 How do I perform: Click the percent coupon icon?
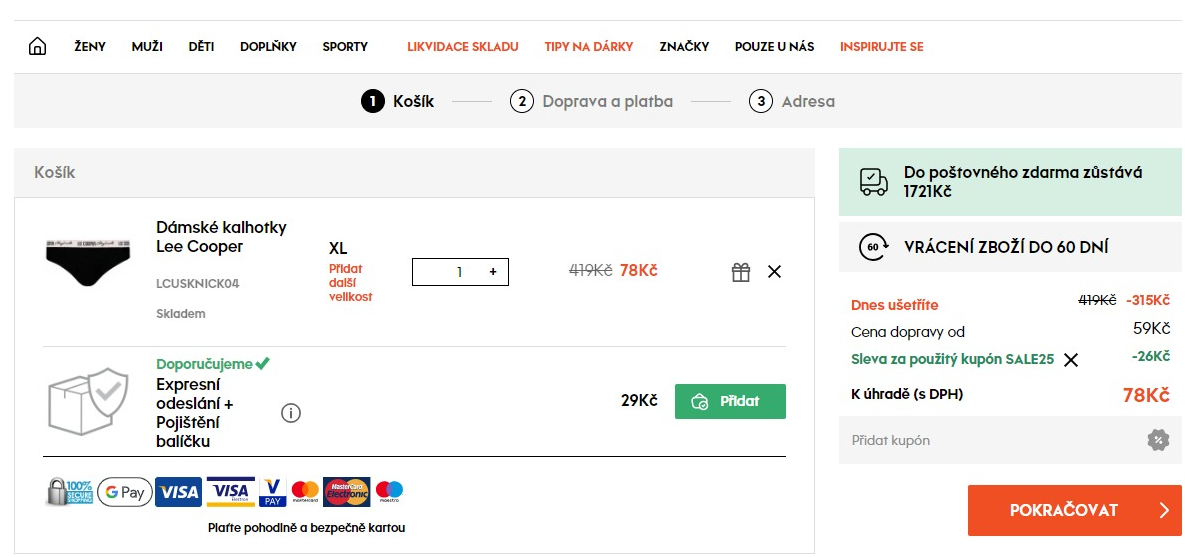pos(1158,440)
